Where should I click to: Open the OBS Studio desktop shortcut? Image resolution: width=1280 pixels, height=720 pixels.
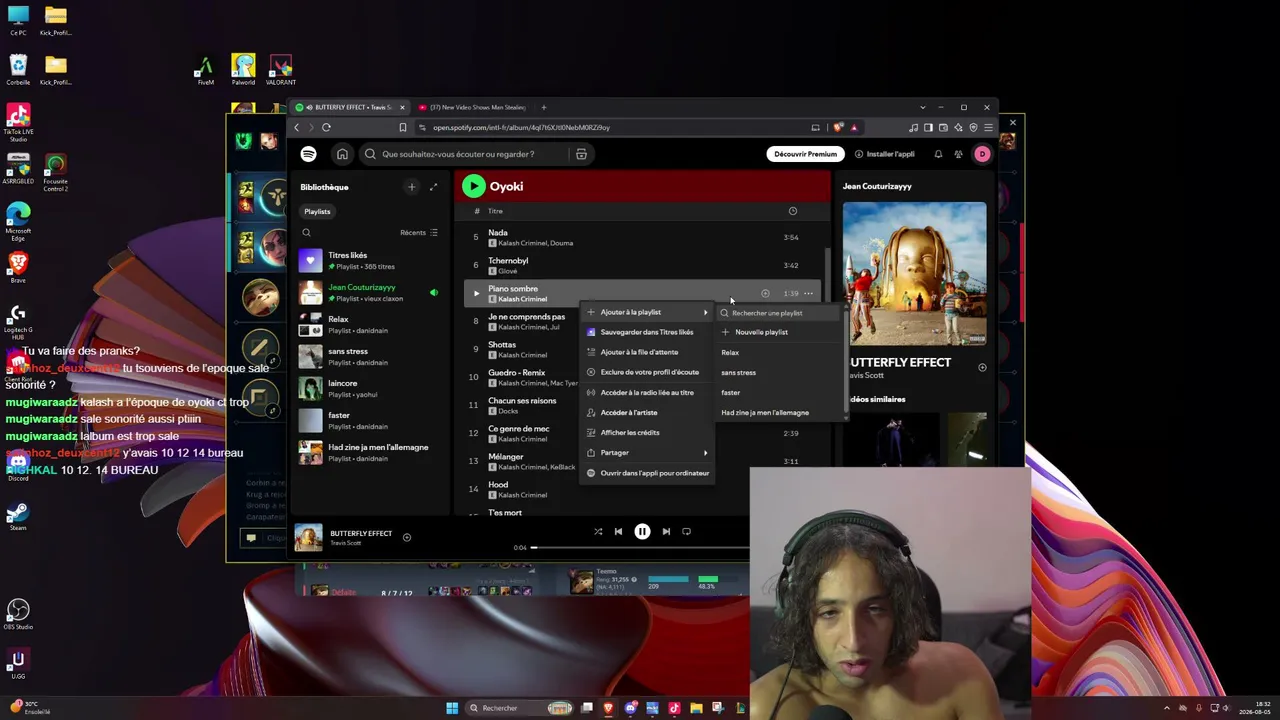[x=18, y=614]
